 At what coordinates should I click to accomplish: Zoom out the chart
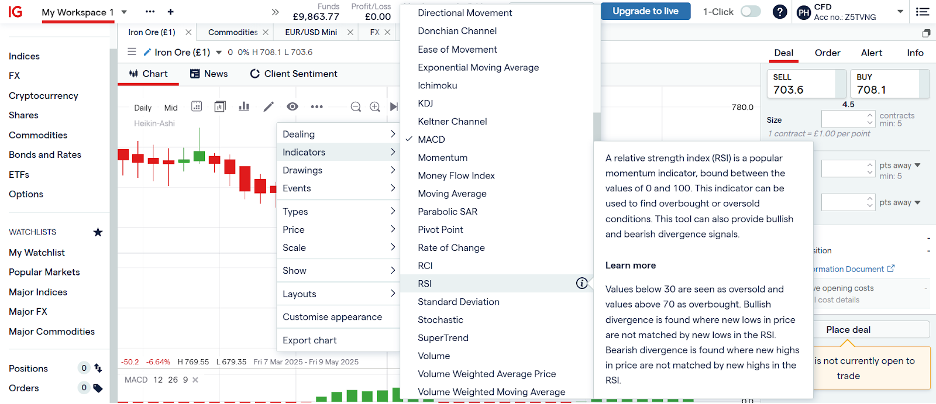tap(356, 107)
